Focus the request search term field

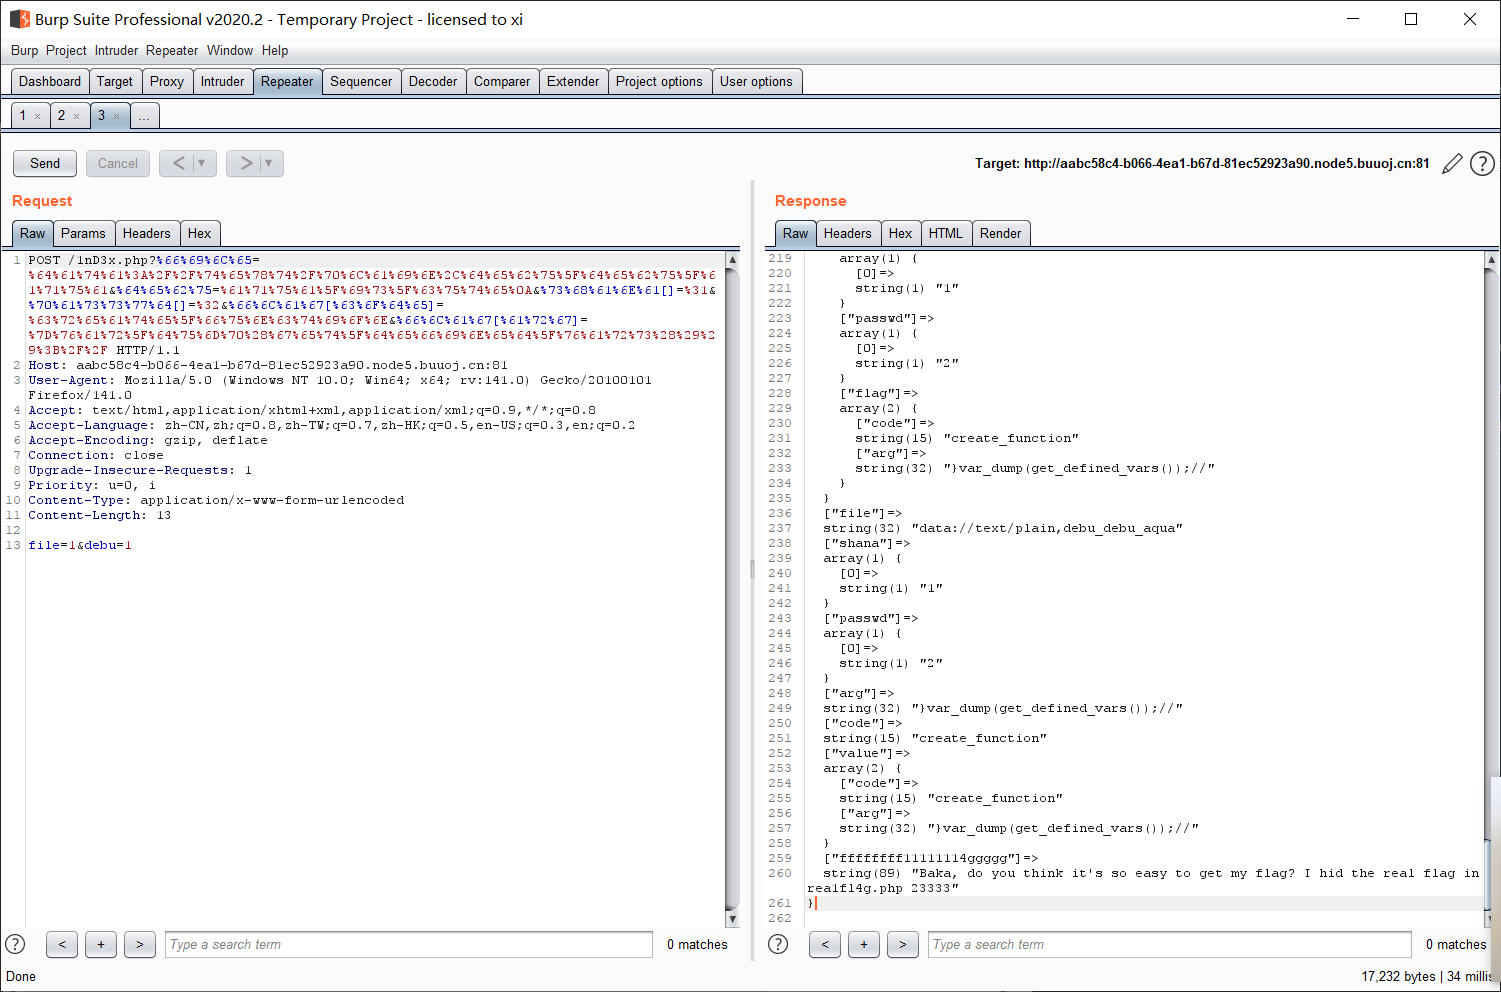pyautogui.click(x=409, y=944)
